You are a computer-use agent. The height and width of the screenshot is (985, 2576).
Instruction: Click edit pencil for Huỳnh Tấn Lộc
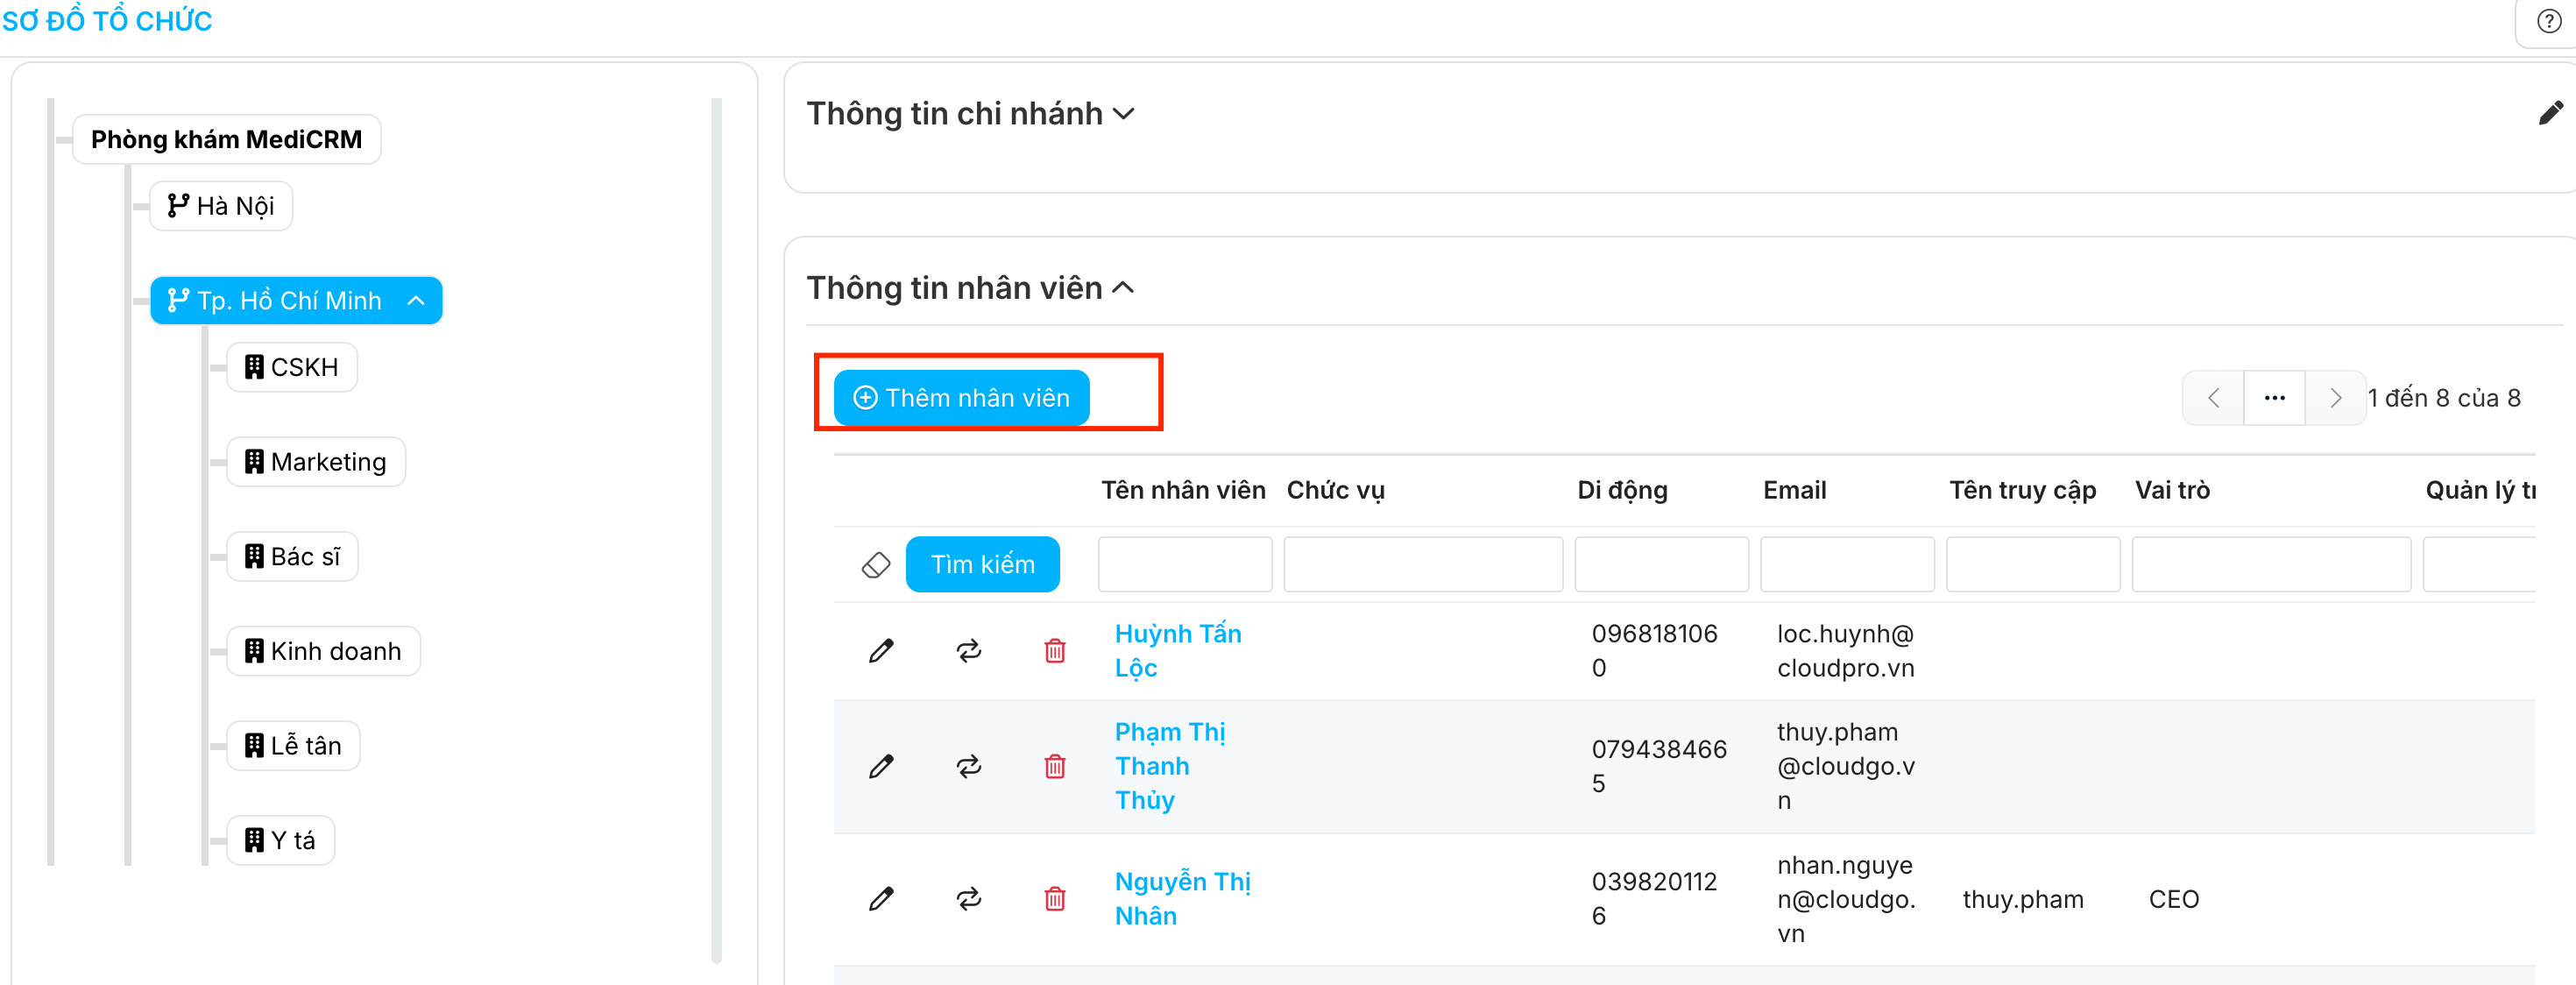(880, 651)
